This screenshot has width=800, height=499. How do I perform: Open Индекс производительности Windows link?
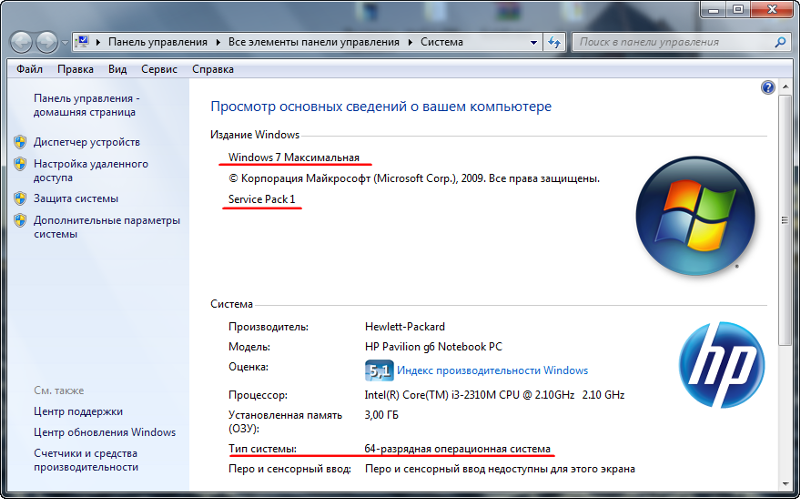pyautogui.click(x=492, y=370)
